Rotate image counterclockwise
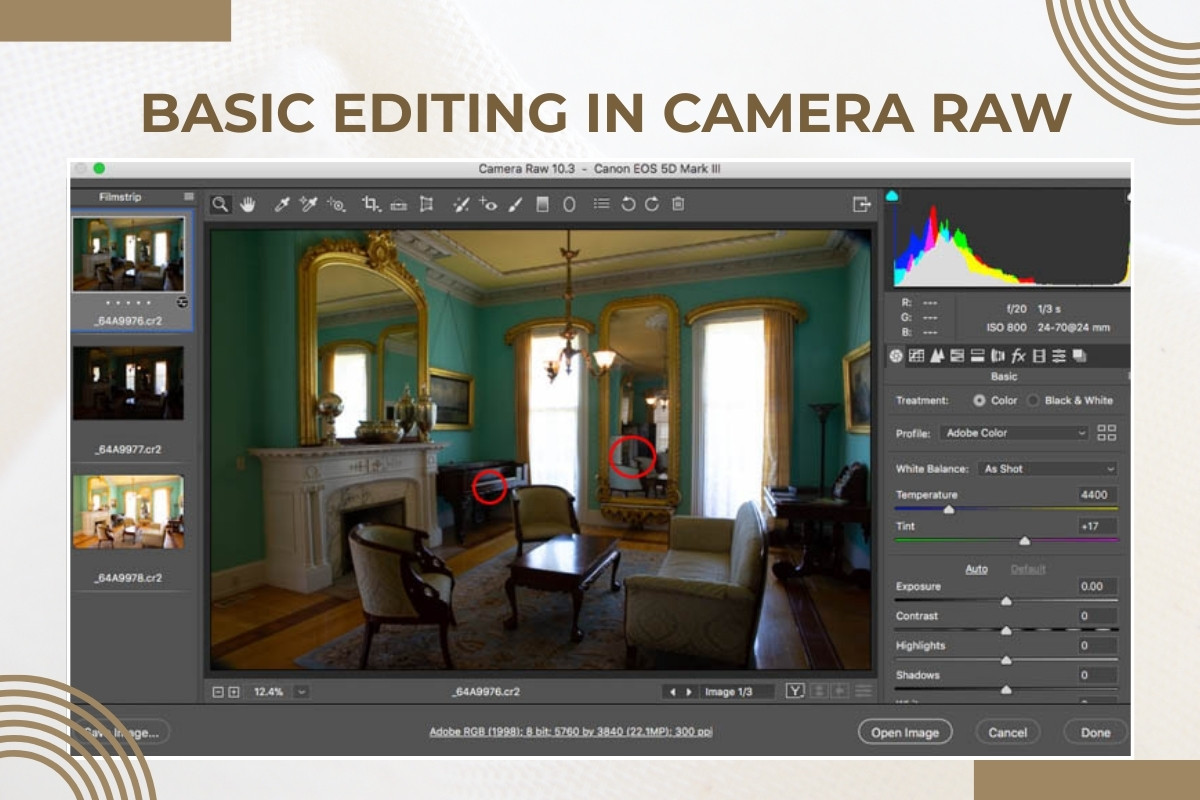This screenshot has width=1200, height=800. pos(628,204)
